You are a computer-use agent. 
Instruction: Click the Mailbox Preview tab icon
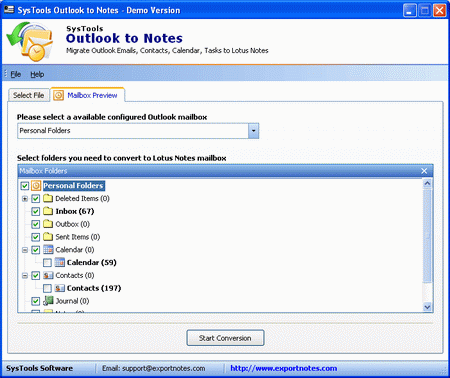(58, 95)
